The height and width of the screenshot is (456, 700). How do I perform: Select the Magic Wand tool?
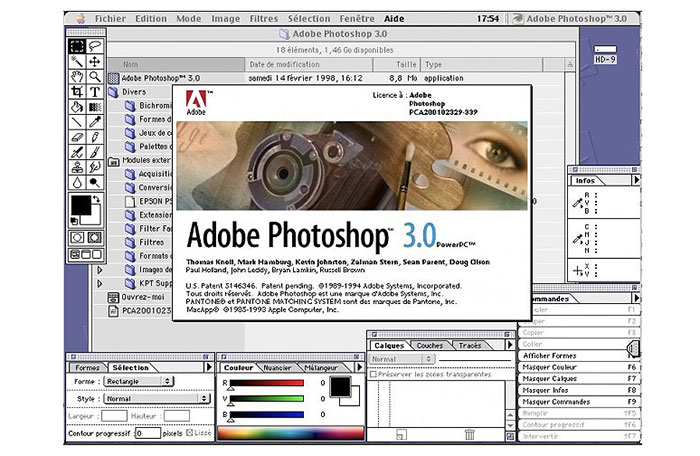point(77,61)
